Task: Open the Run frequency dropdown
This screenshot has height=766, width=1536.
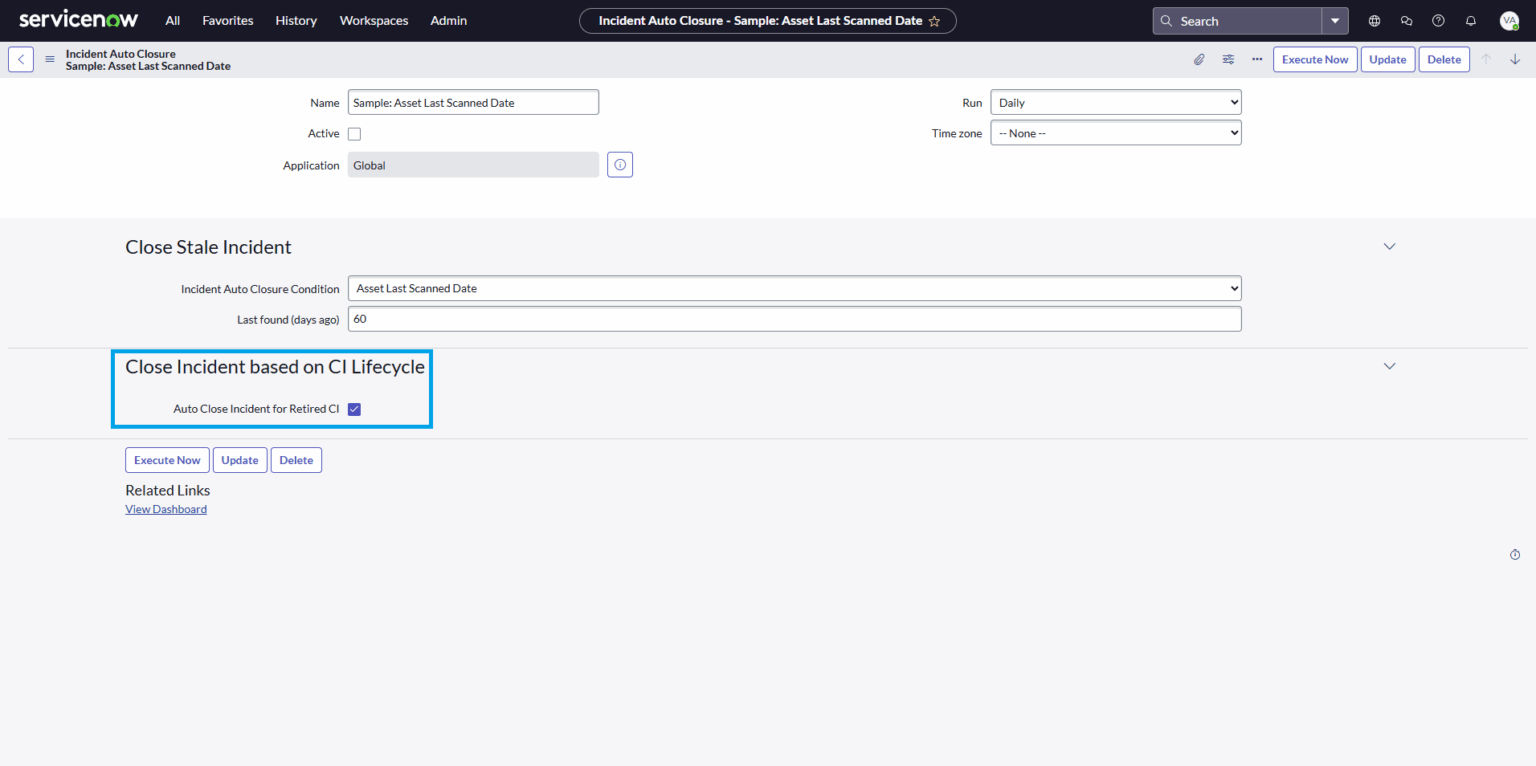Action: 1115,101
